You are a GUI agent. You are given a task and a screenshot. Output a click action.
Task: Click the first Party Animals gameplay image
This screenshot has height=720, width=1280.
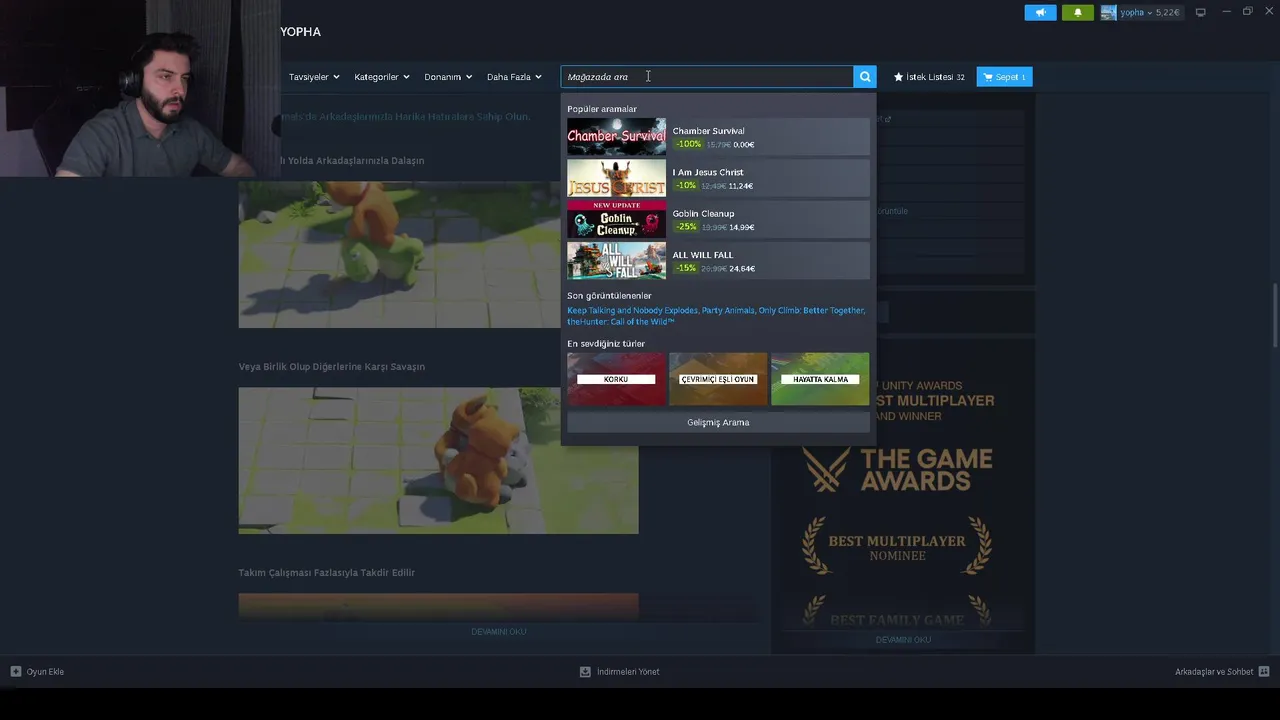[x=400, y=254]
